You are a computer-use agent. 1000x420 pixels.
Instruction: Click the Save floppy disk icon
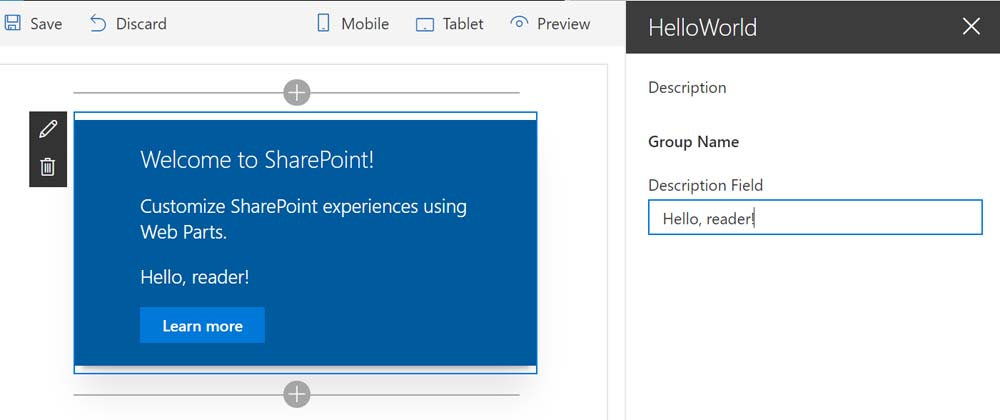13,23
